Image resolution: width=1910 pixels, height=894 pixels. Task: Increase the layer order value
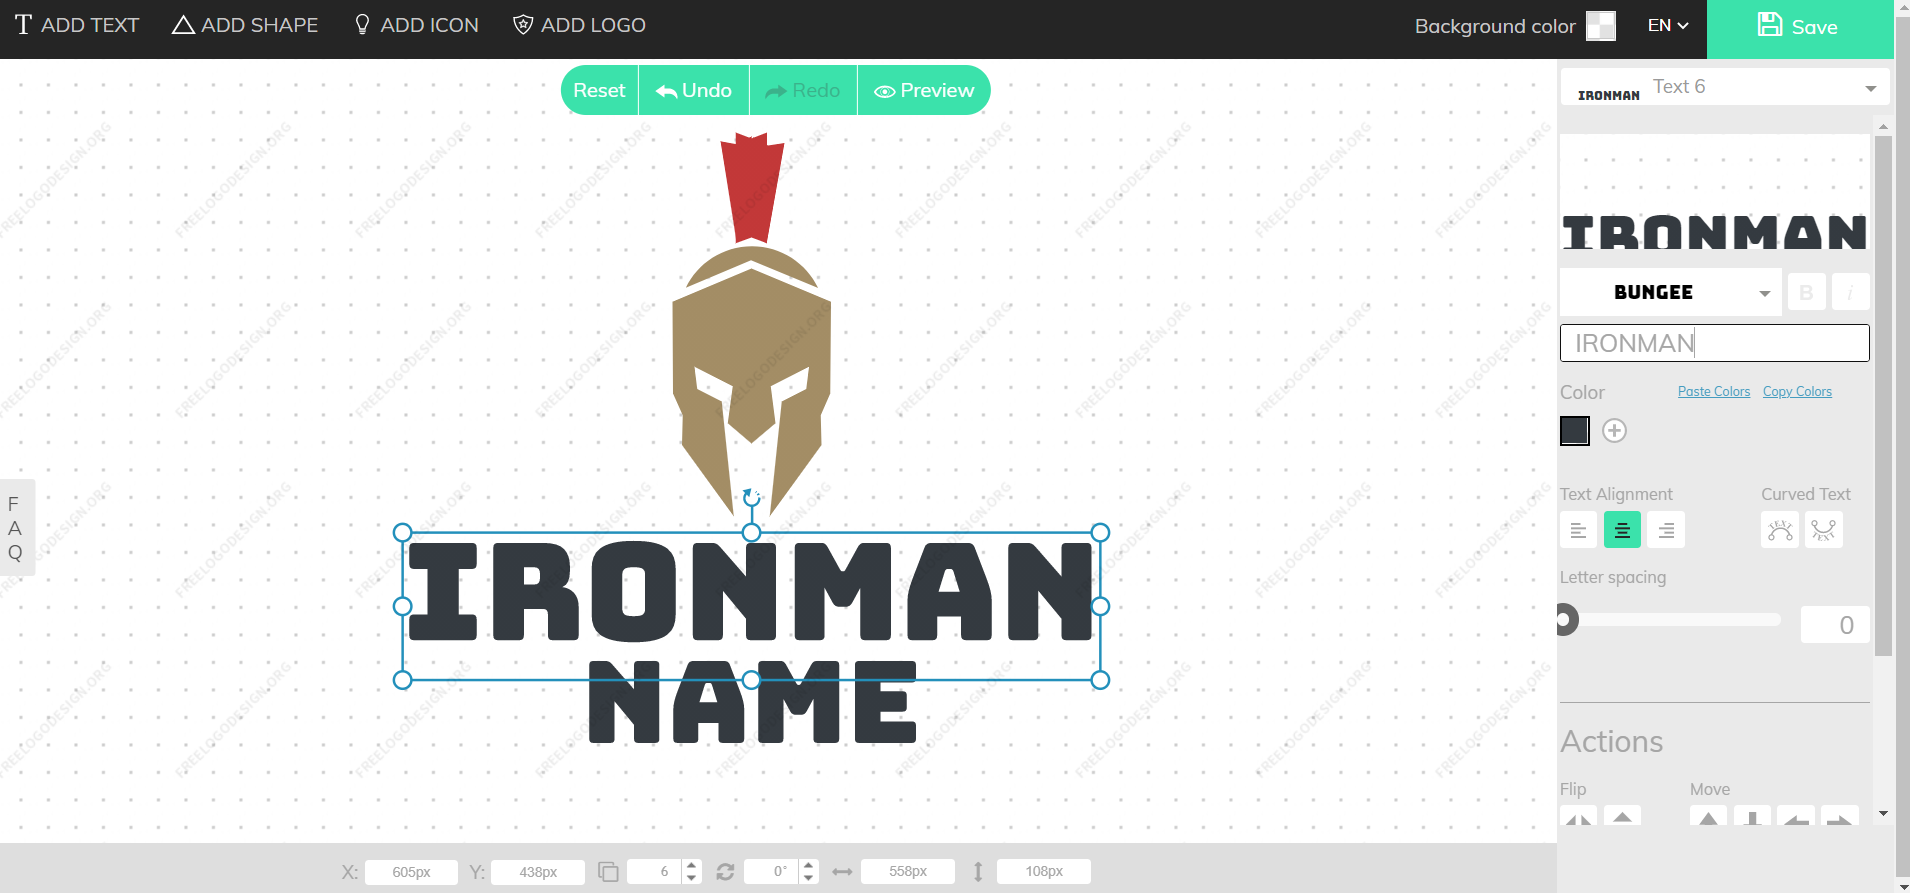pos(691,866)
